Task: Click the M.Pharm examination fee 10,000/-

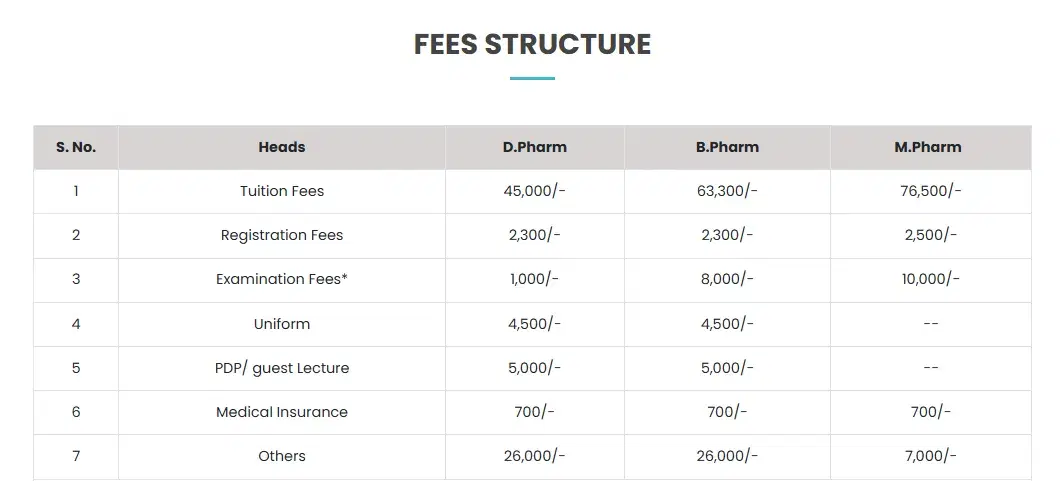Action: pyautogui.click(x=930, y=279)
